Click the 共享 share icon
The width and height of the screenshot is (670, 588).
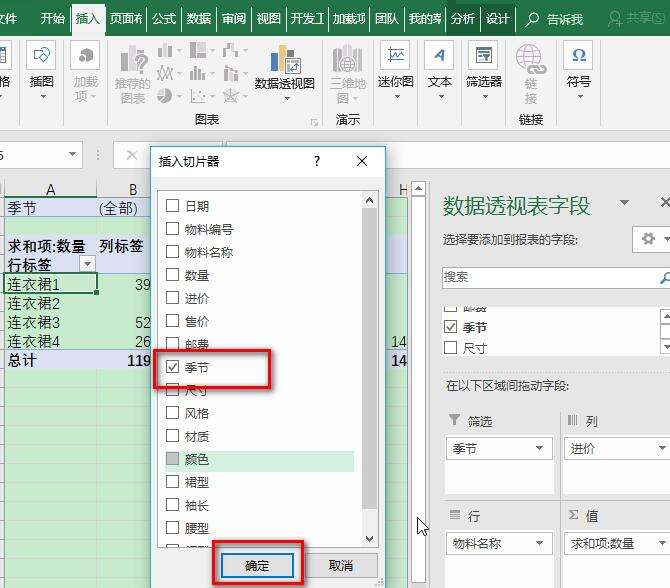coord(615,19)
